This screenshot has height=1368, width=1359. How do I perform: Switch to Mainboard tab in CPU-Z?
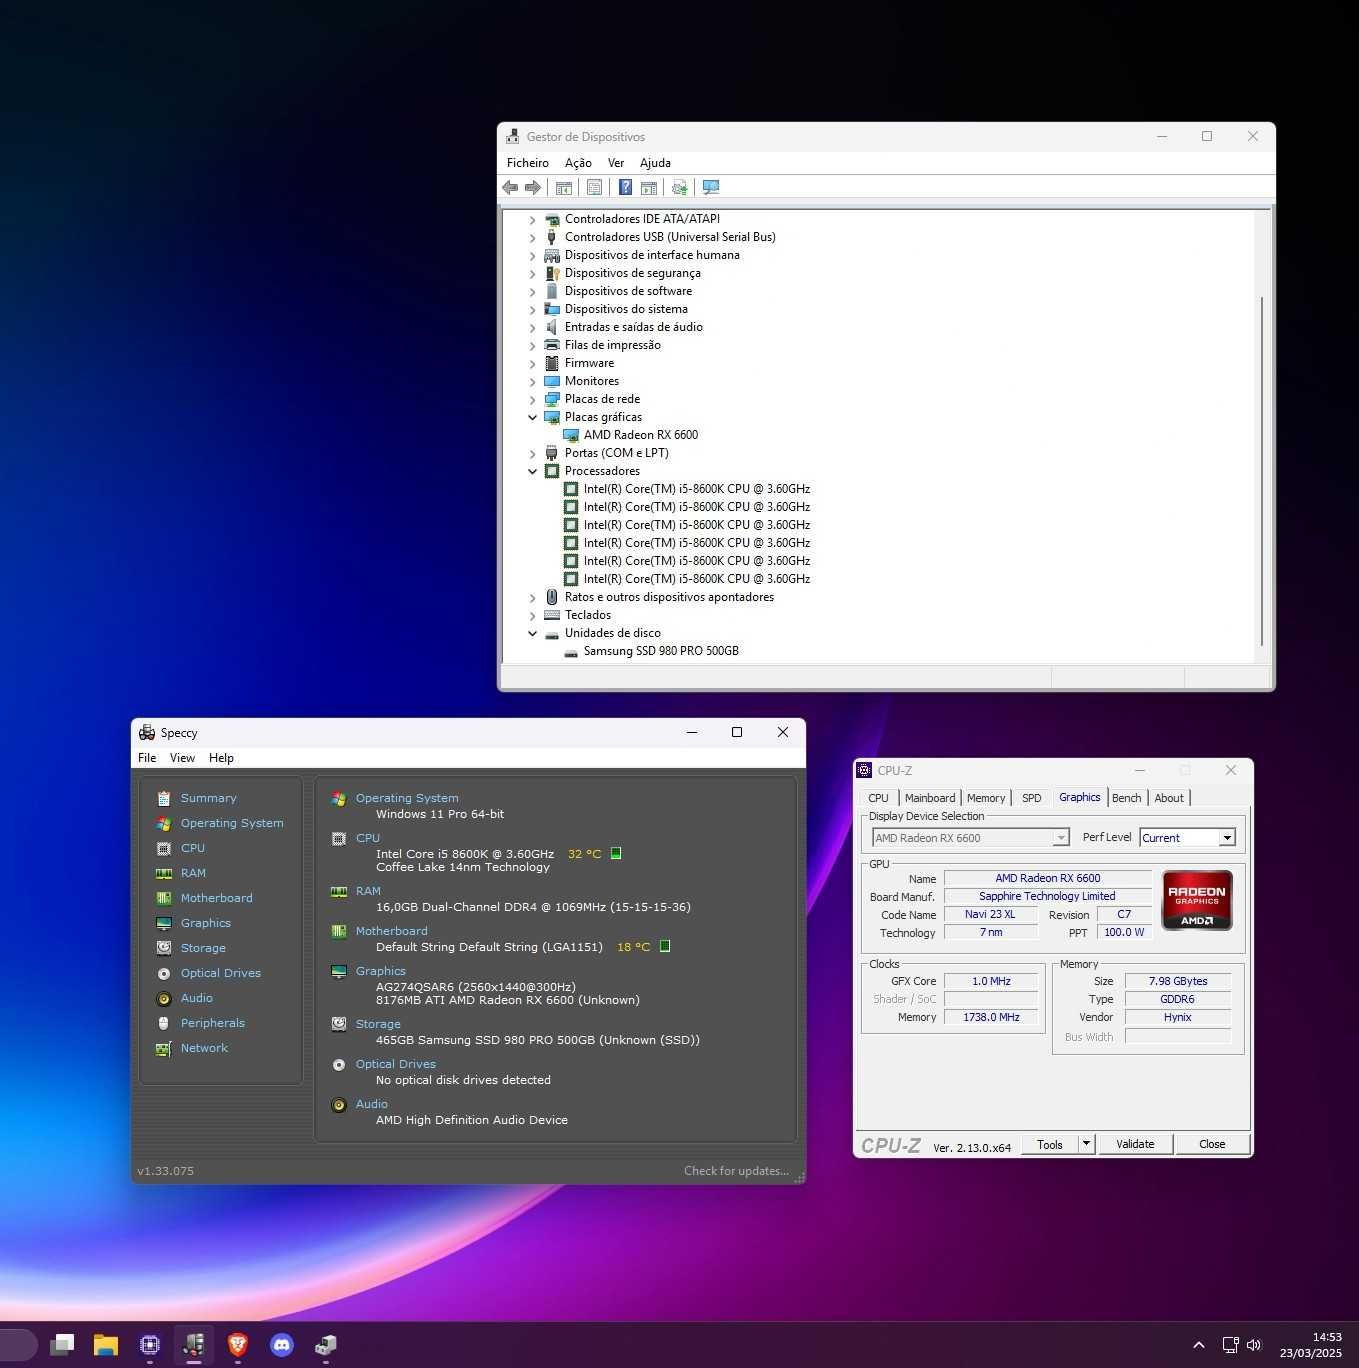pyautogui.click(x=930, y=798)
